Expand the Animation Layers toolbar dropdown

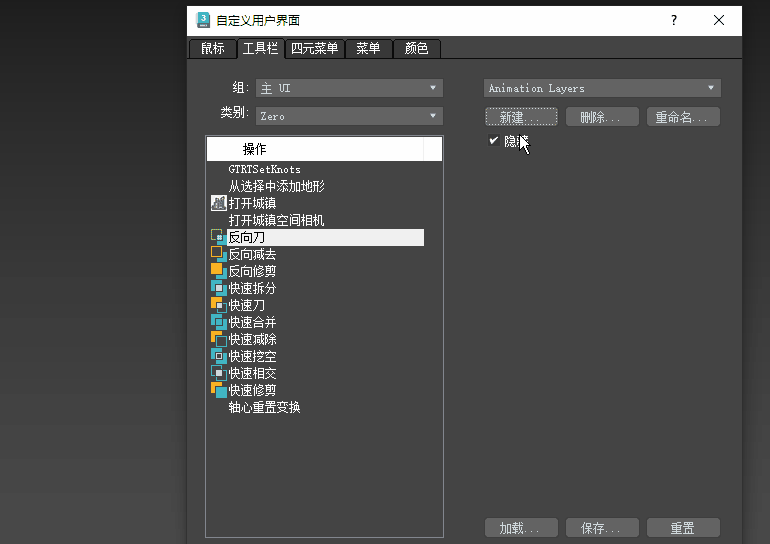pyautogui.click(x=602, y=88)
